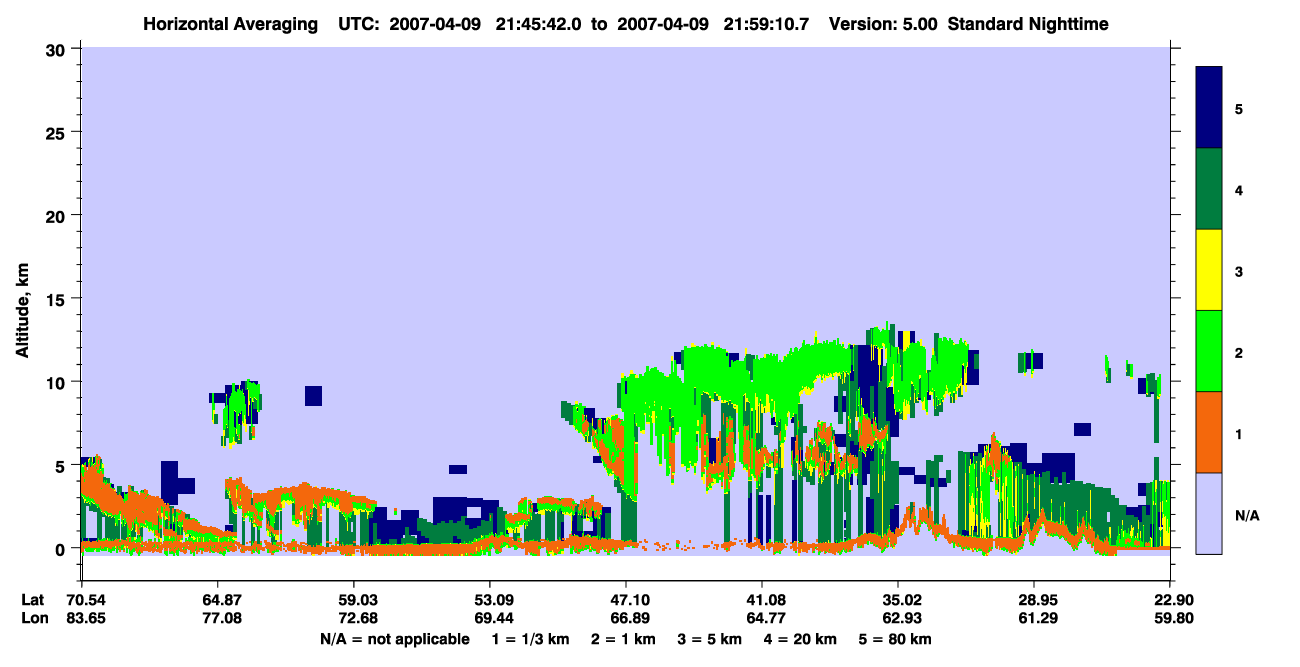Click the colorbar label 4

[x=1238, y=189]
